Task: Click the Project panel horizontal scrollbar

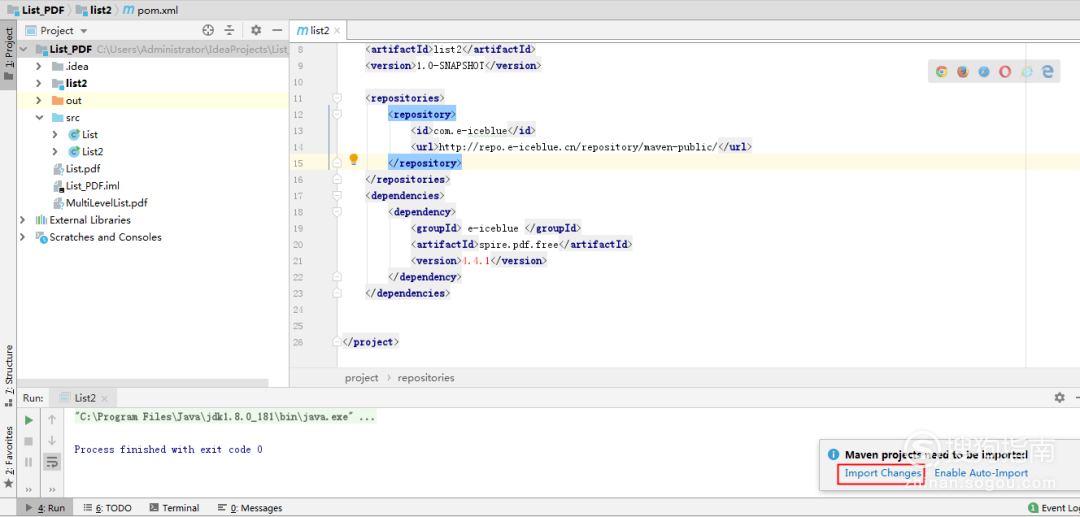Action: 143,383
